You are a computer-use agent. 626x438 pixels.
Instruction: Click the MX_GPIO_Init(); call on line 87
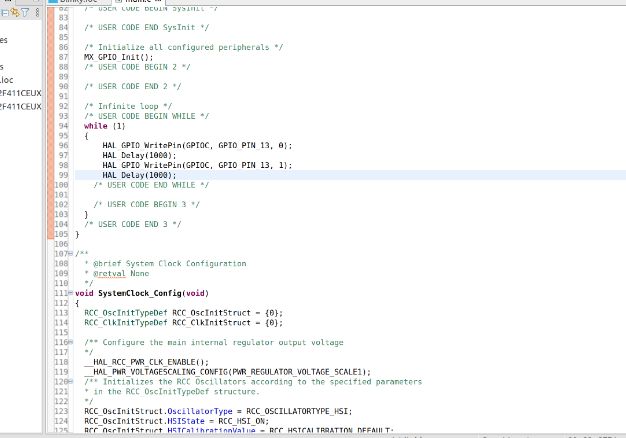(119, 57)
